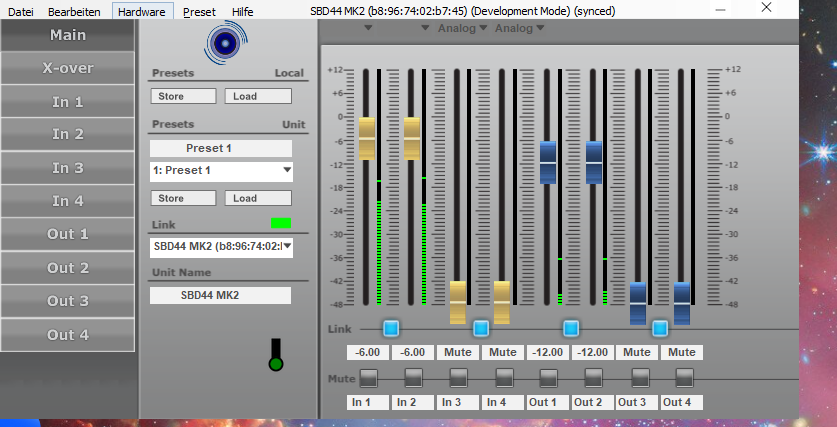The width and height of the screenshot is (837, 427).
Task: Toggle link between Out 3 and Out 4
Action: coord(660,328)
